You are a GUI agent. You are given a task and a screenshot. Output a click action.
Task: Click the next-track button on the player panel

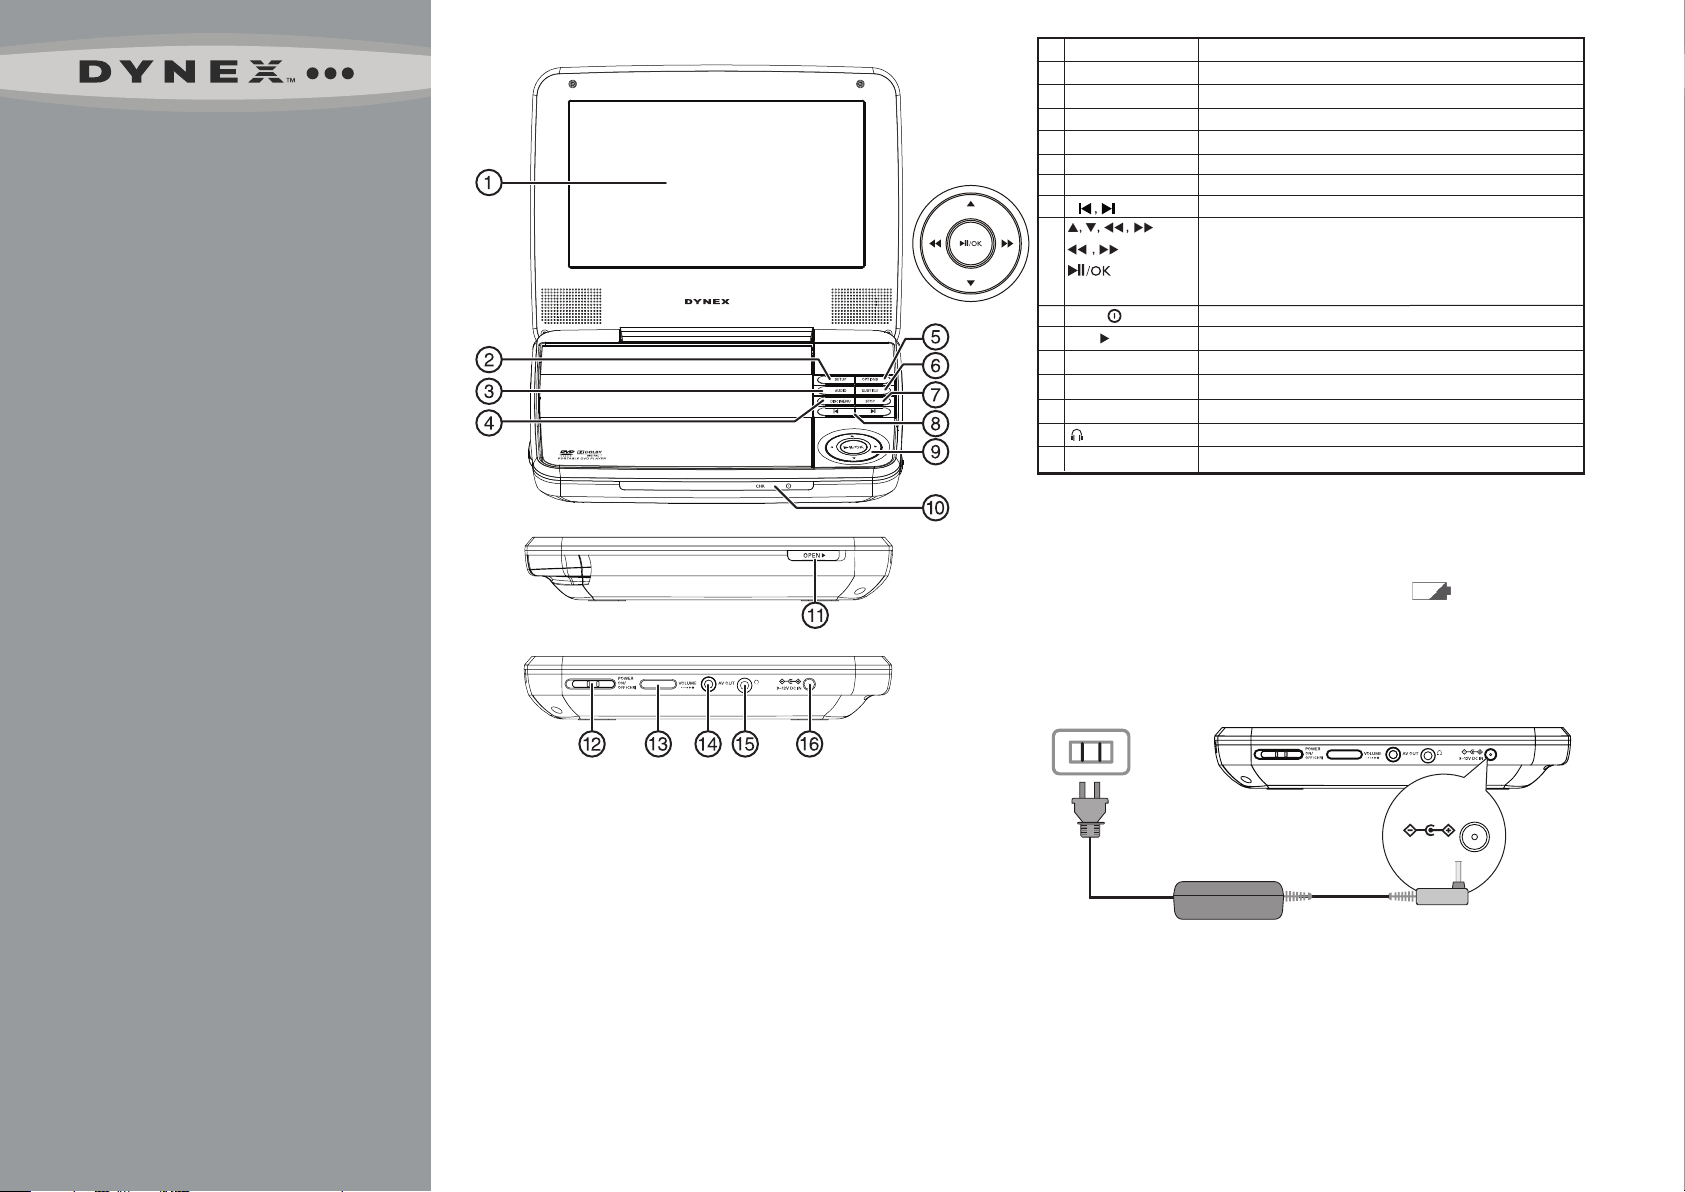[x=873, y=411]
